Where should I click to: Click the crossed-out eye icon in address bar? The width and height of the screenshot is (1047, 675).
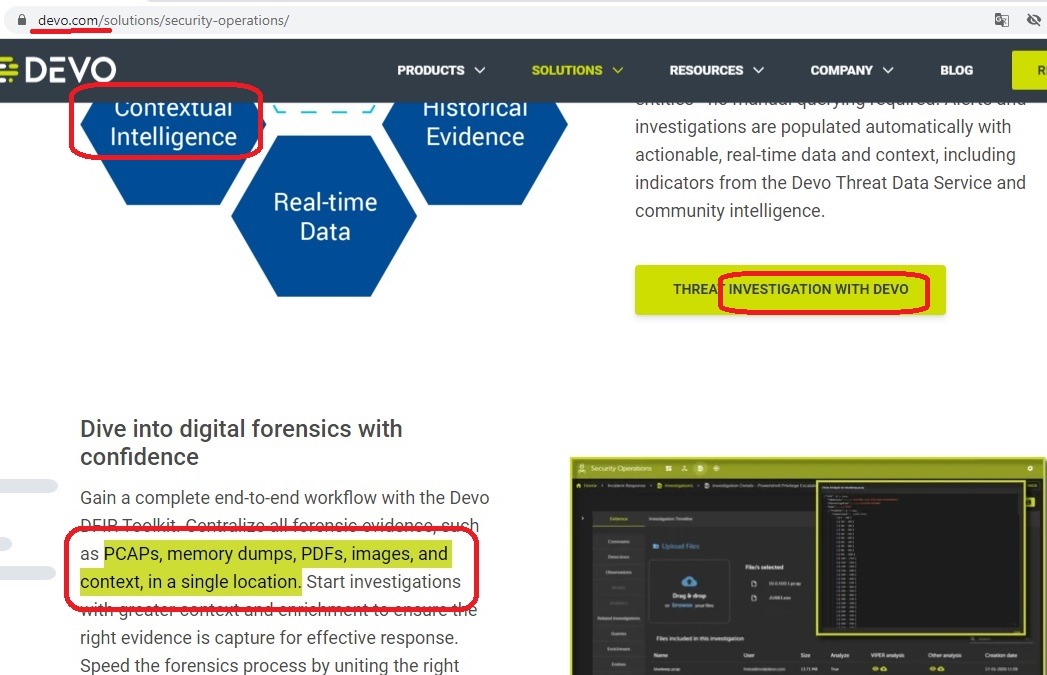[x=1034, y=20]
